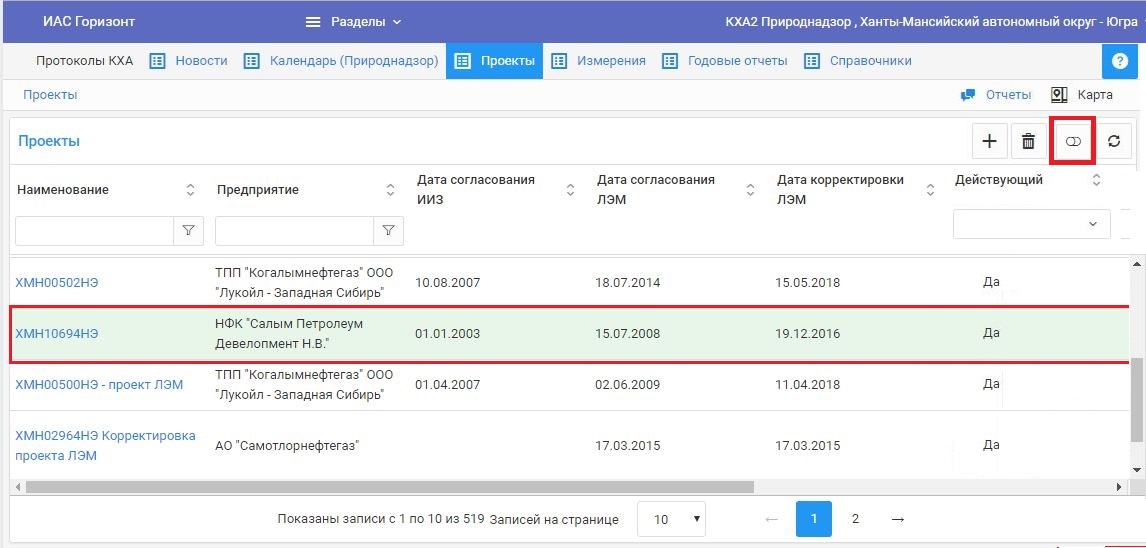Screen dimensions: 1146x548
Task: Open ХМН02964НЭ Корректировка проекта ЛЭМ
Action: pos(105,445)
